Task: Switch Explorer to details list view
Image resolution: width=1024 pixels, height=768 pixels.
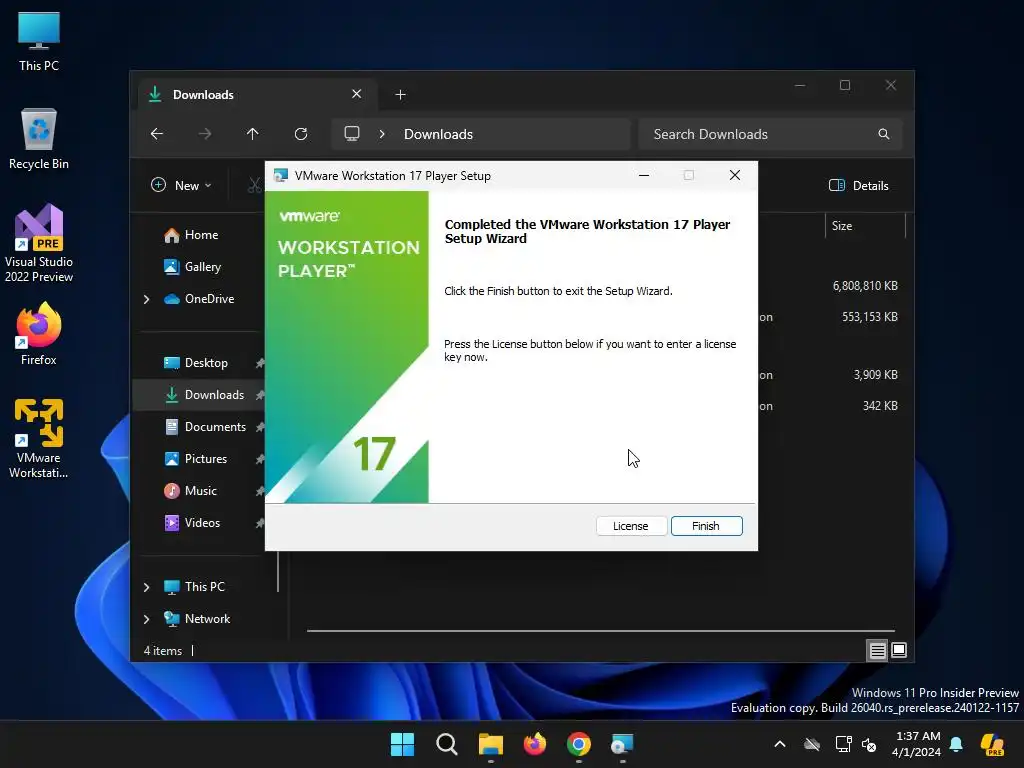Action: click(878, 650)
